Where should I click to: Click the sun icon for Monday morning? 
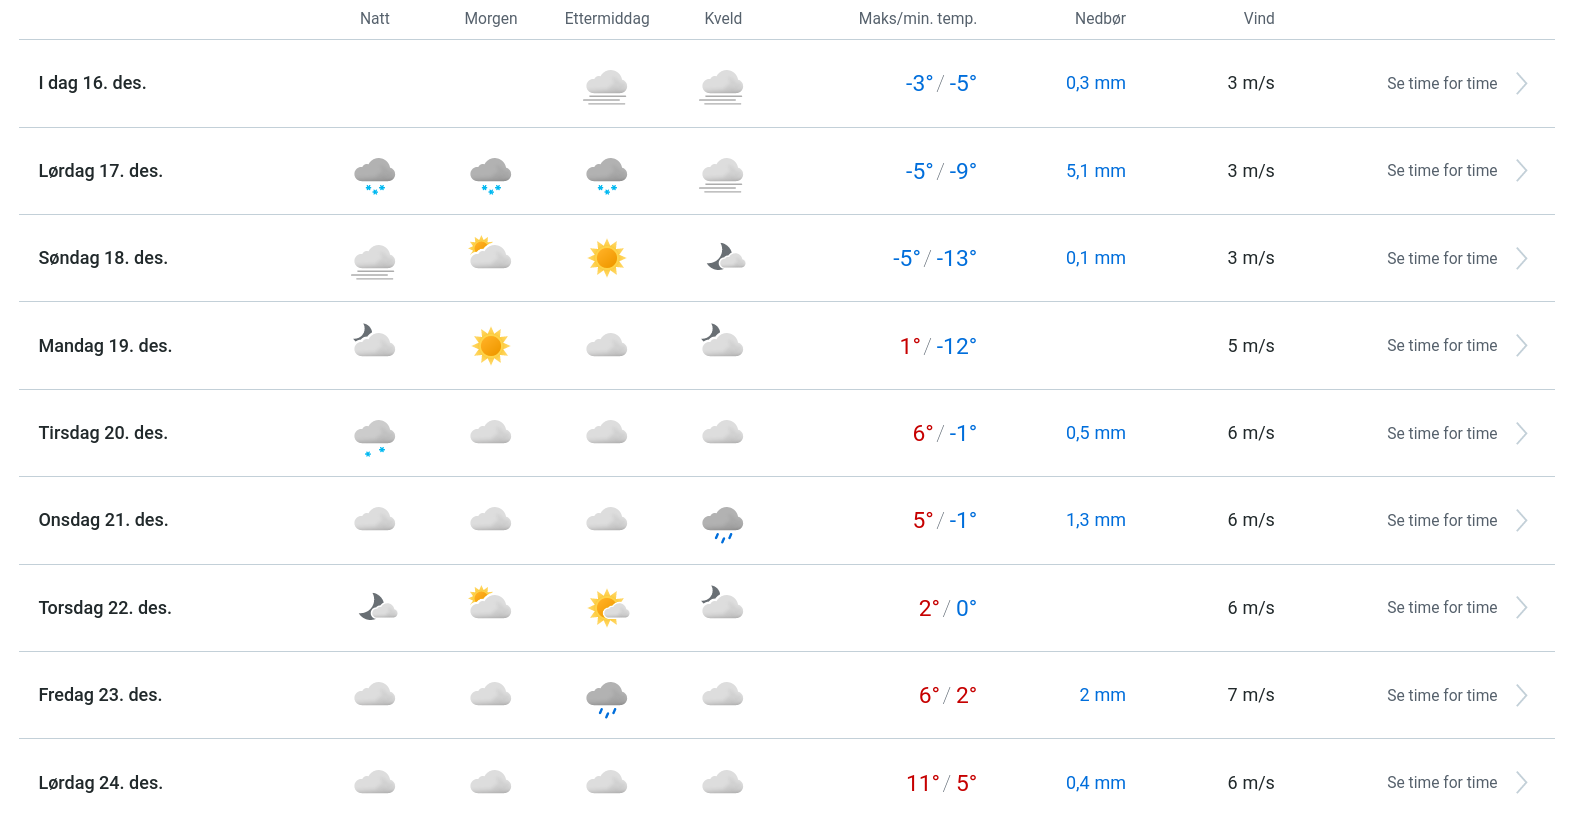point(490,346)
